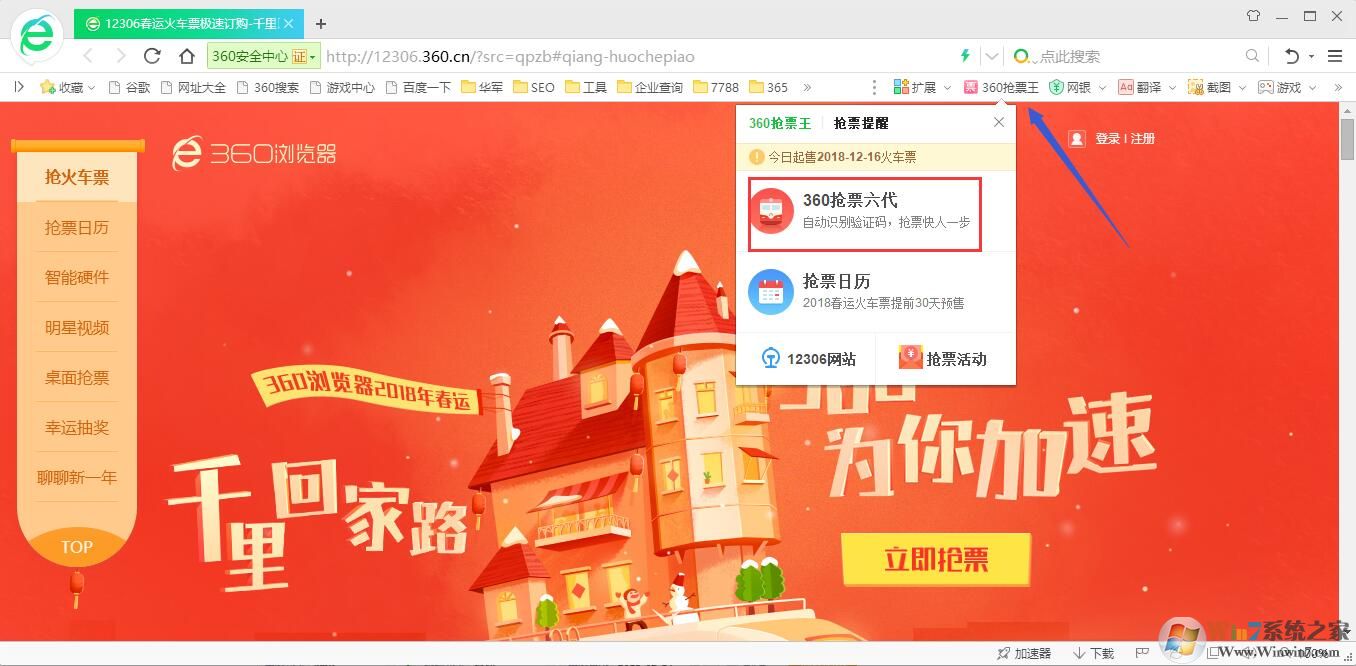1356x666 pixels.
Task: Open the 360安全中心 site info dropdown
Action: point(263,56)
